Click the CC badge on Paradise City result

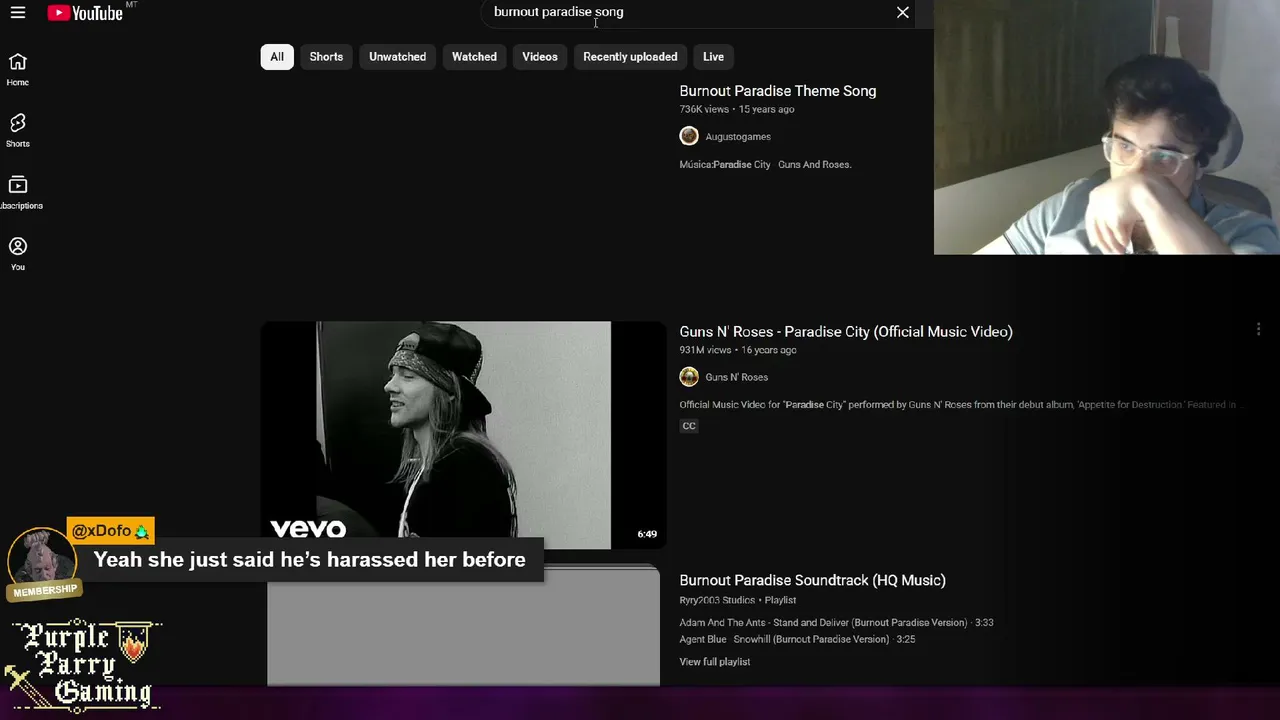click(689, 426)
